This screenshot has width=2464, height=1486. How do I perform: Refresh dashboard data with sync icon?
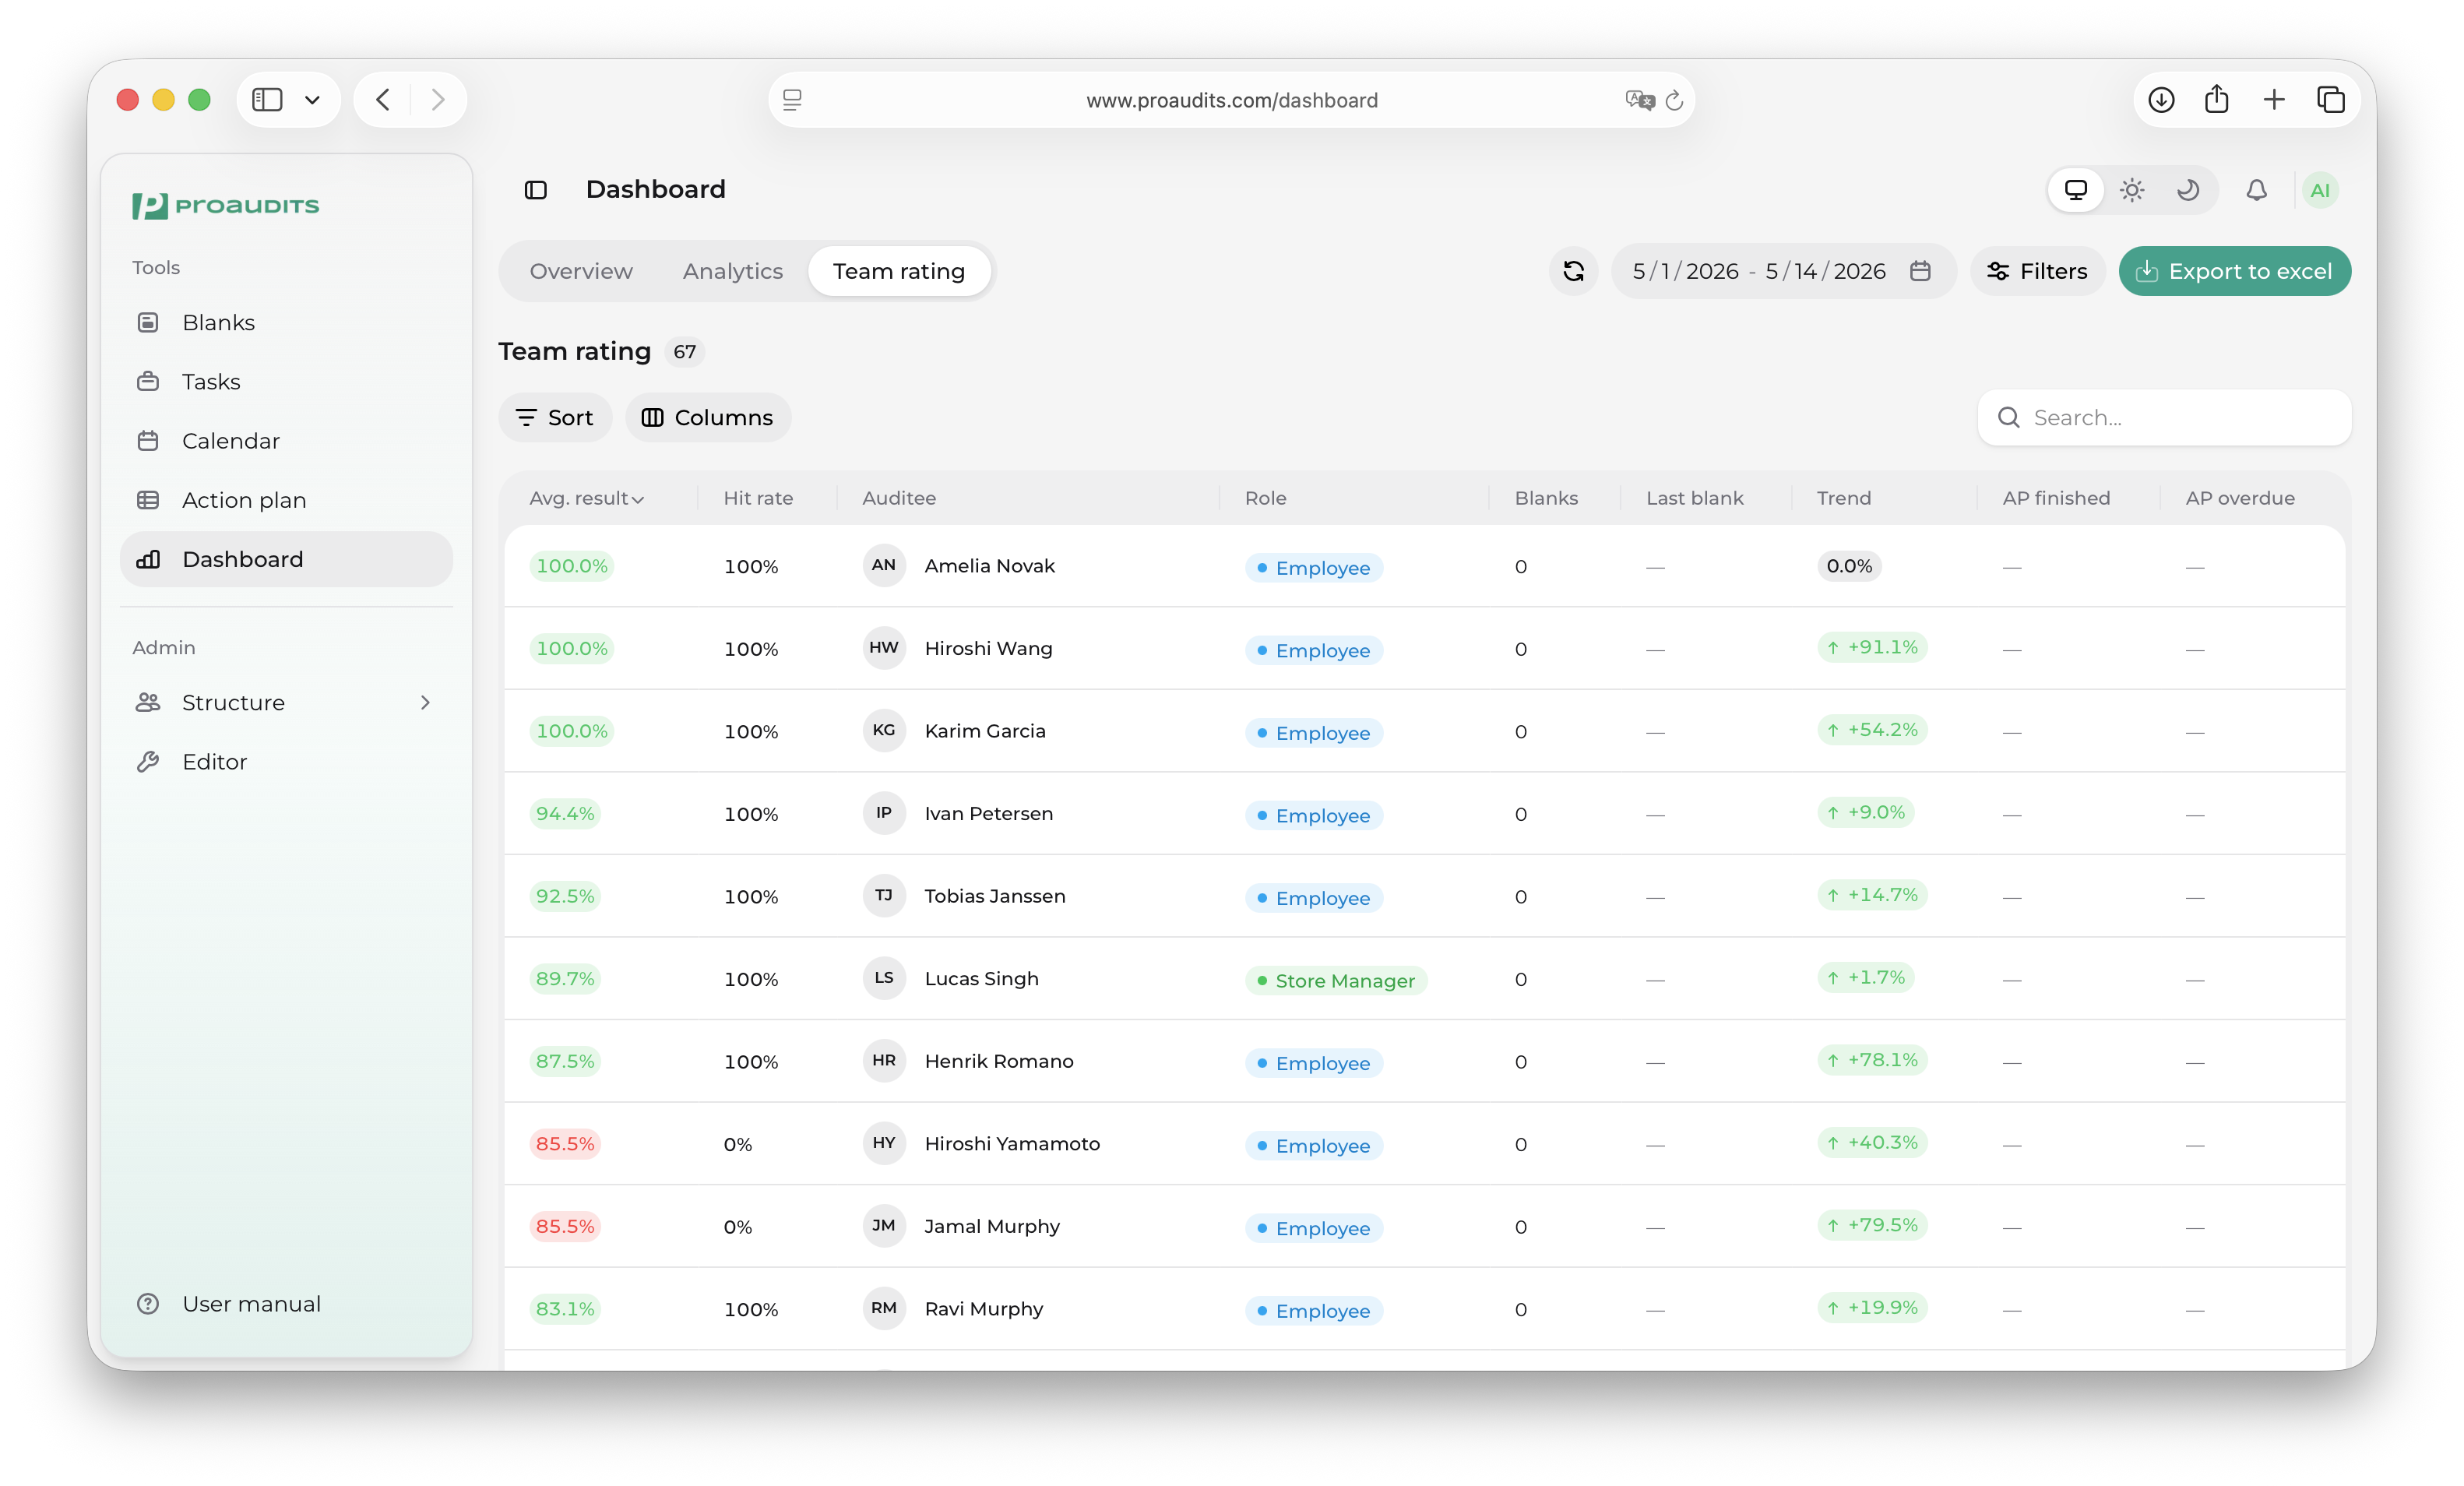click(x=1573, y=271)
